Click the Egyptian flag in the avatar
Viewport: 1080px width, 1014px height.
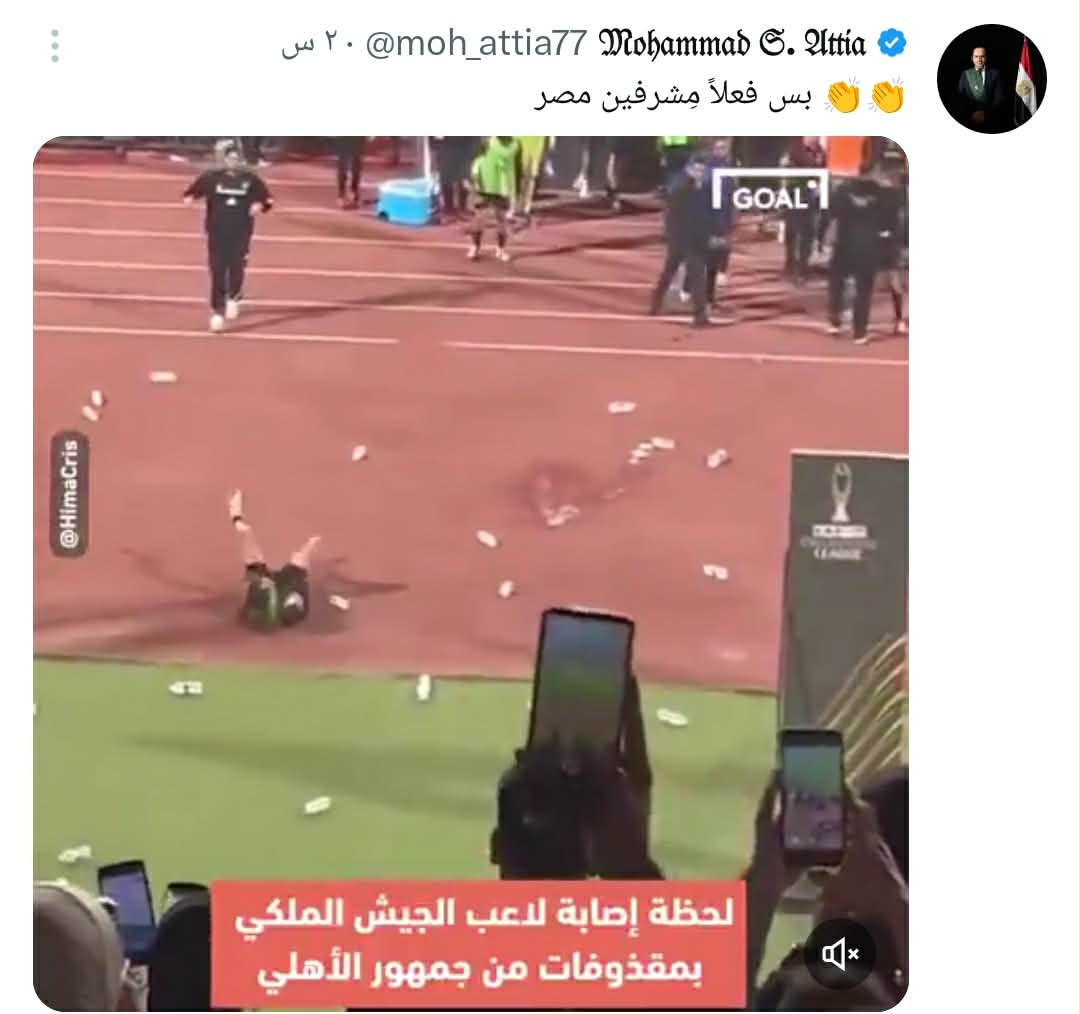point(1025,82)
